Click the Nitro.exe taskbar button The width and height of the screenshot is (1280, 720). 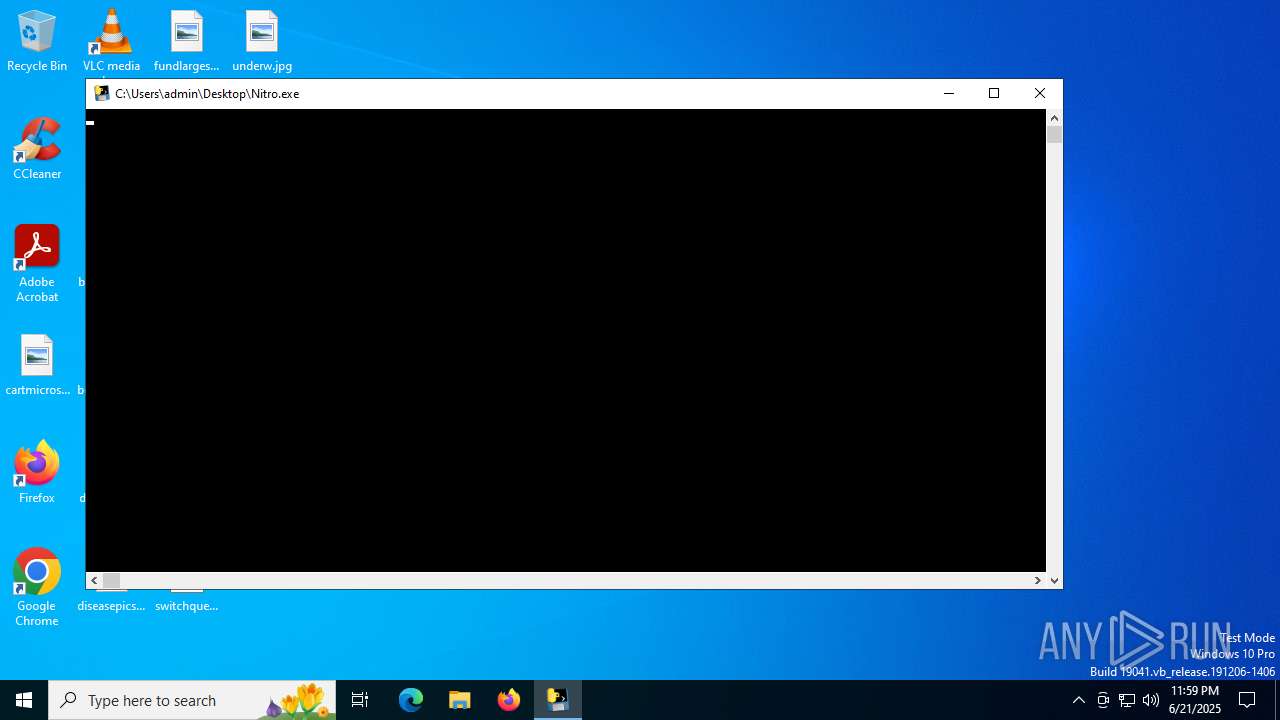[x=557, y=700]
